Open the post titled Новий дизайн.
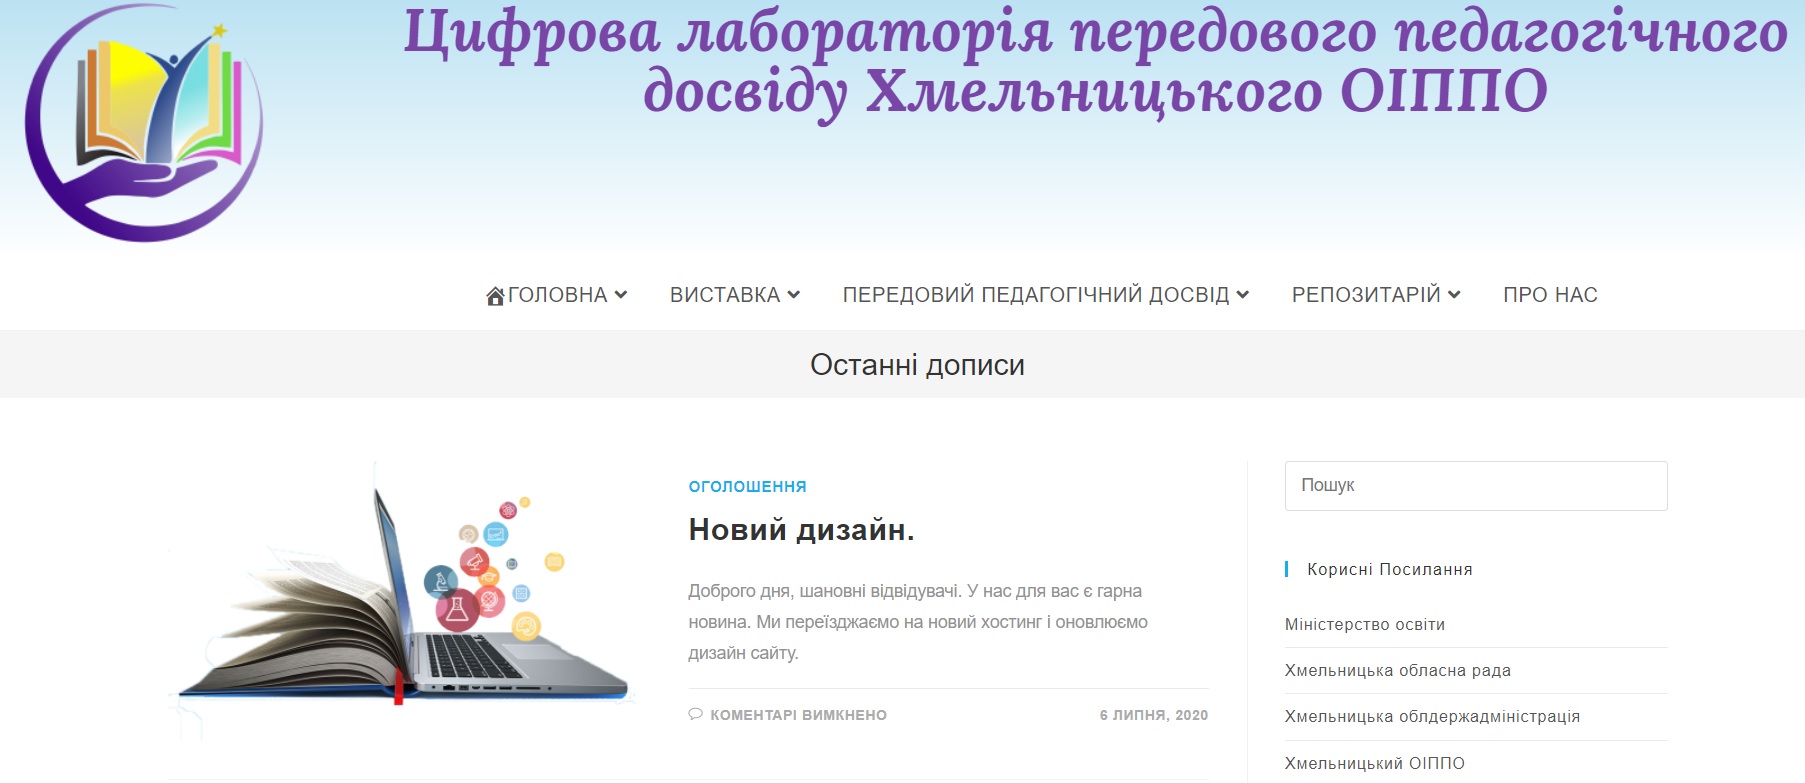Screen dimensions: 1805x783 point(802,529)
